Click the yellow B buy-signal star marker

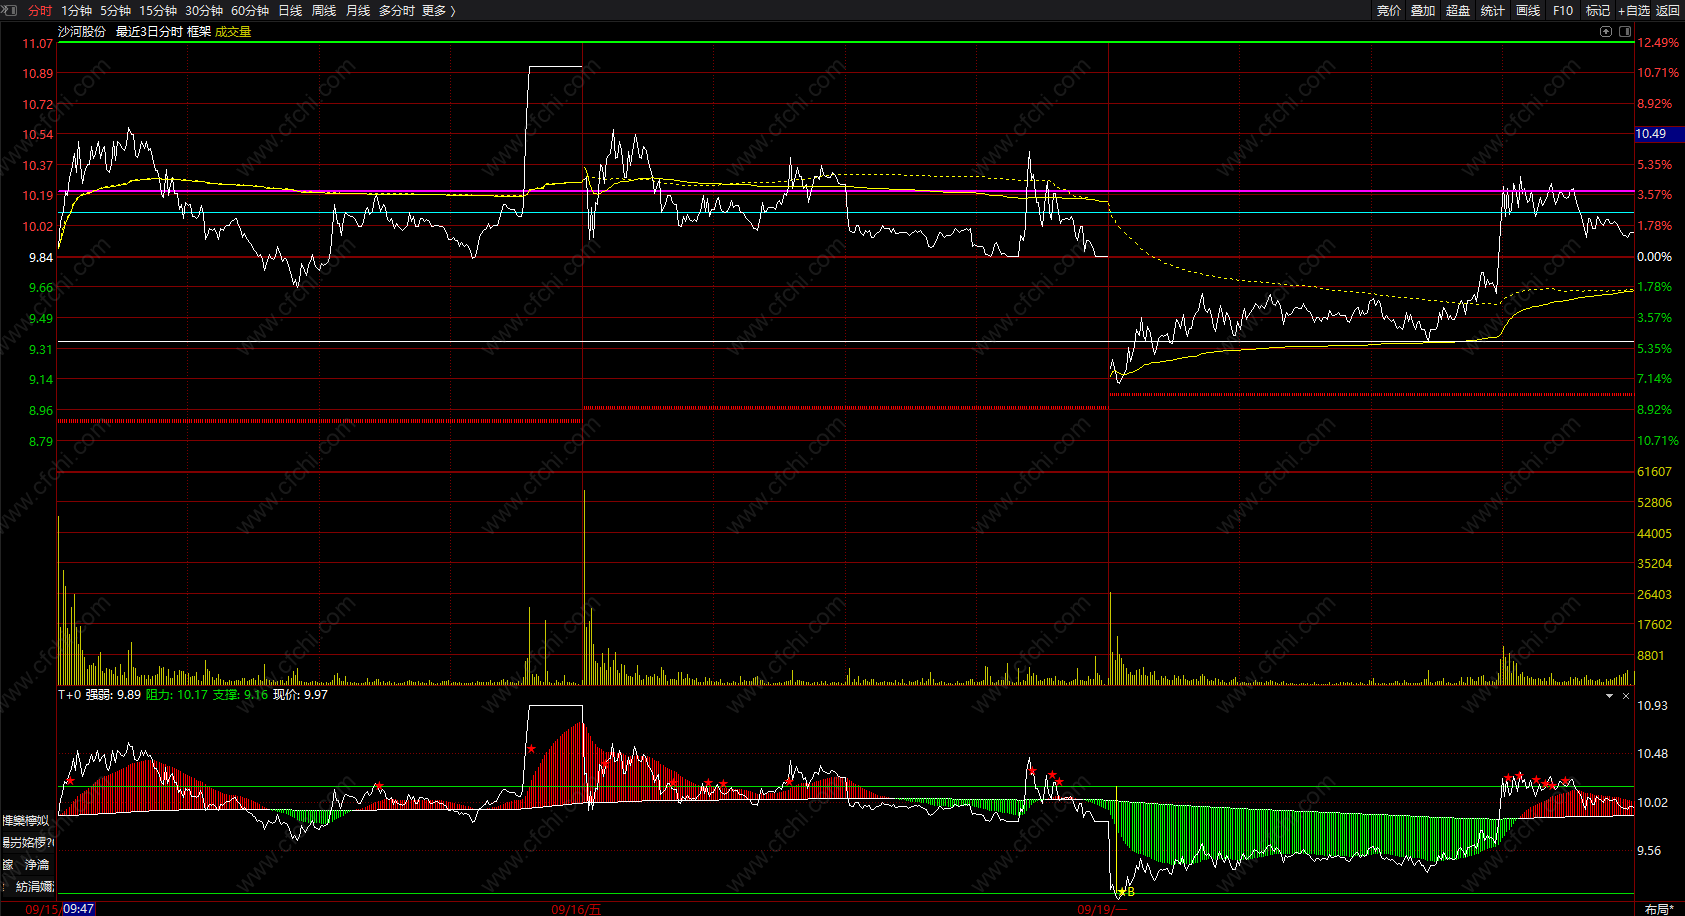(x=1124, y=891)
